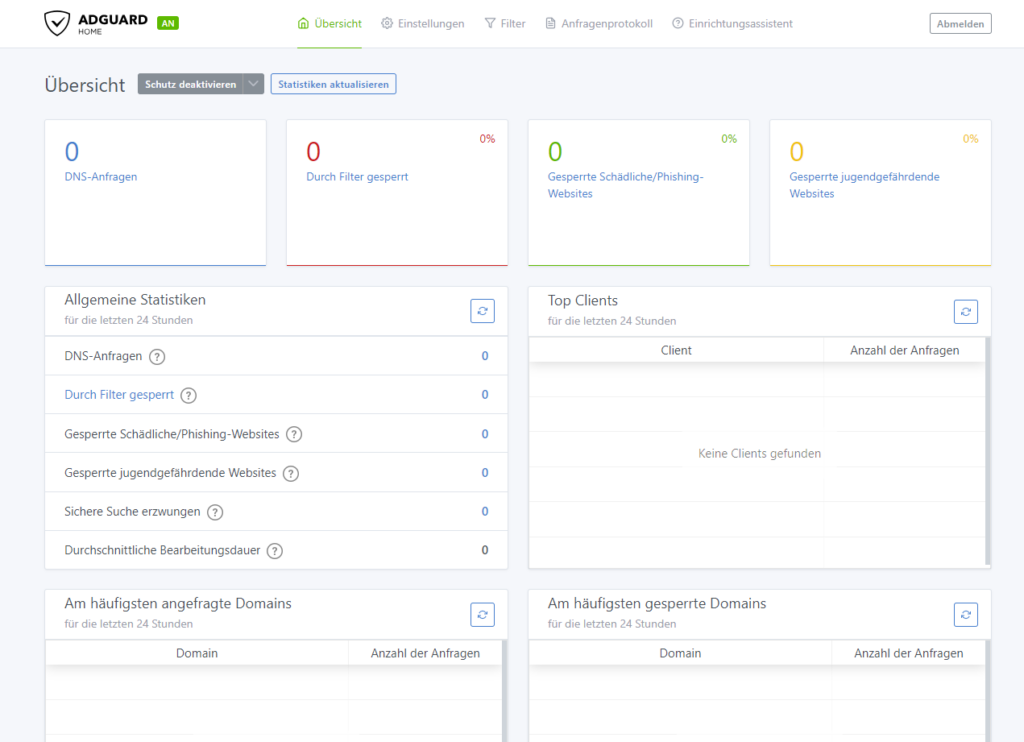Click the yellow 0 on the parental card
The image size is (1024, 742).
click(x=797, y=152)
